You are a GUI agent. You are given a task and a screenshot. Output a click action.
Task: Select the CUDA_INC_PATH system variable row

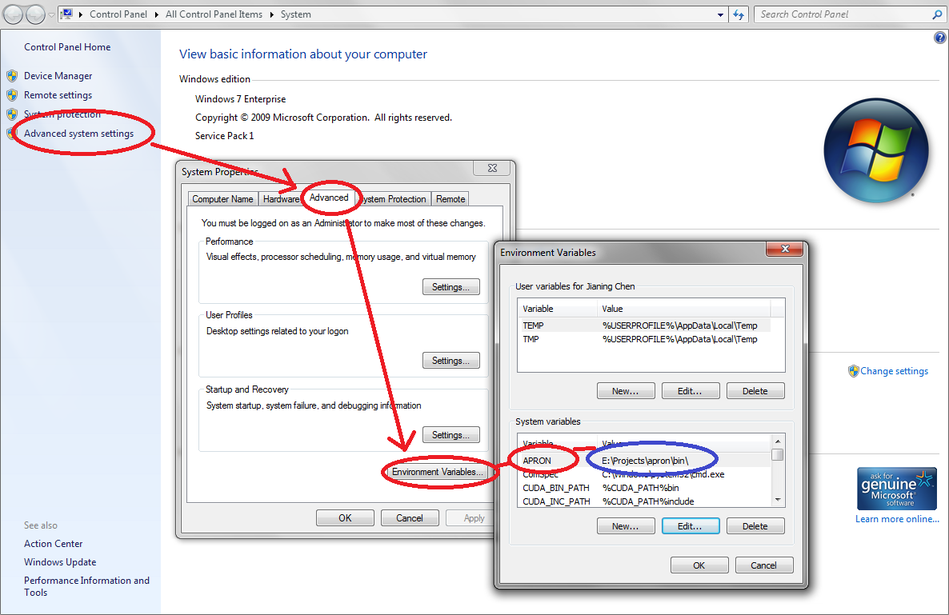coord(645,502)
